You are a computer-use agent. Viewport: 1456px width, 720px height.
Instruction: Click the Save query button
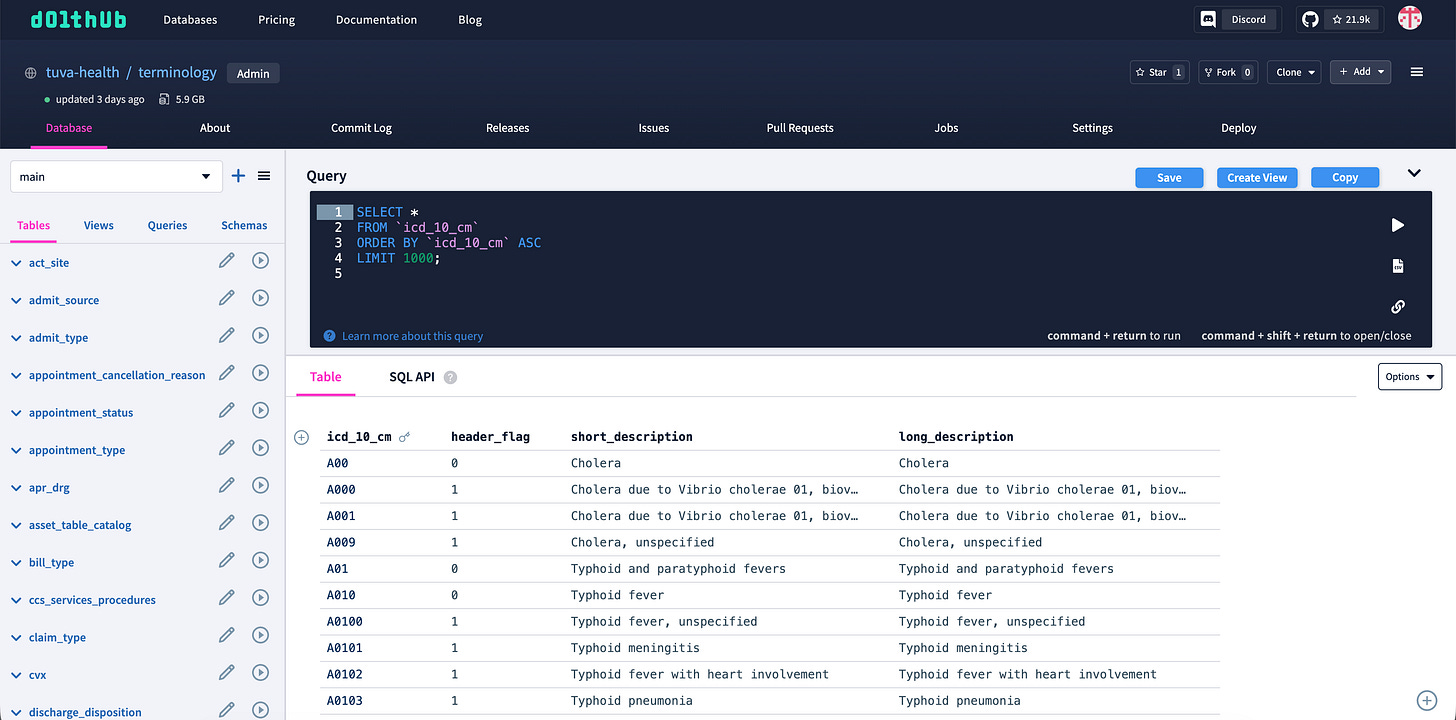pyautogui.click(x=1169, y=177)
